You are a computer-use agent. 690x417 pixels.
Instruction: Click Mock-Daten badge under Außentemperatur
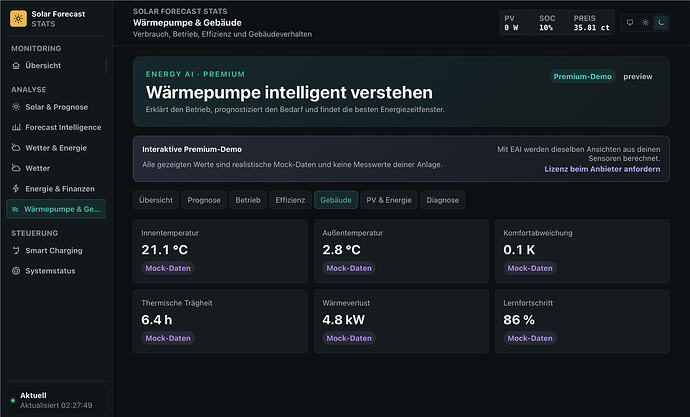click(349, 268)
